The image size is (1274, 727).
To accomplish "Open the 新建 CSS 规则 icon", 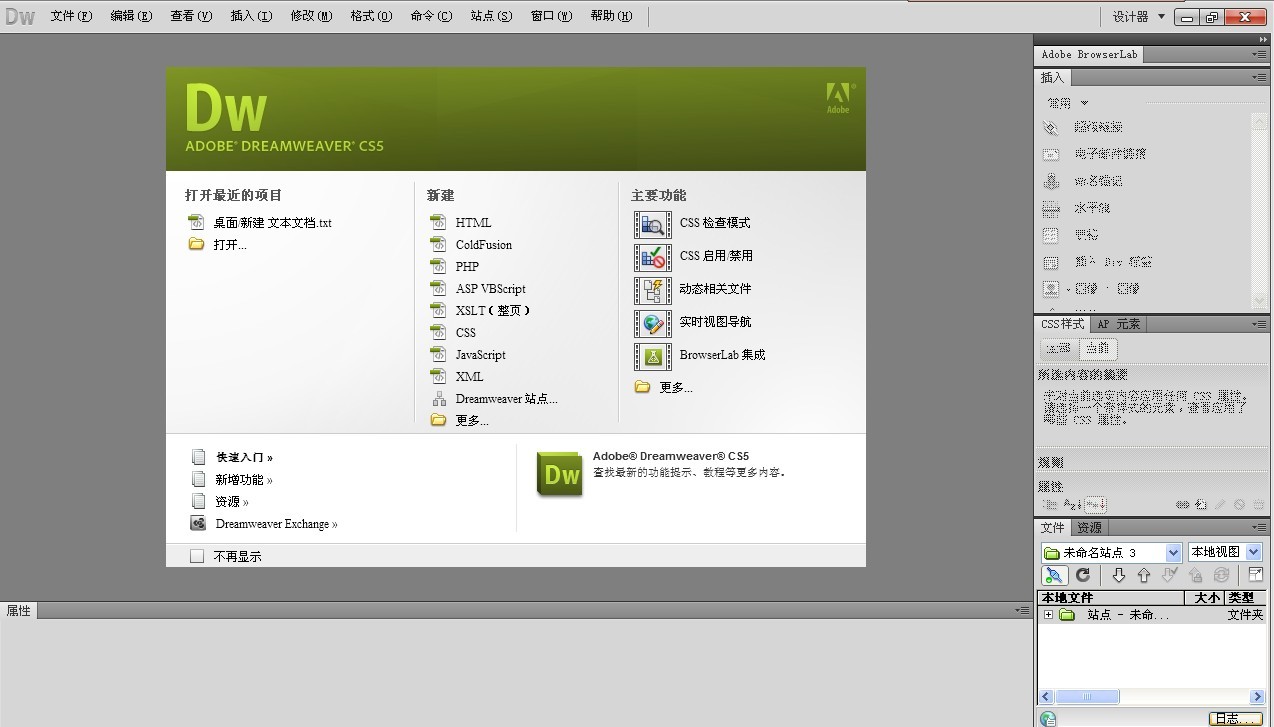I will (1201, 503).
